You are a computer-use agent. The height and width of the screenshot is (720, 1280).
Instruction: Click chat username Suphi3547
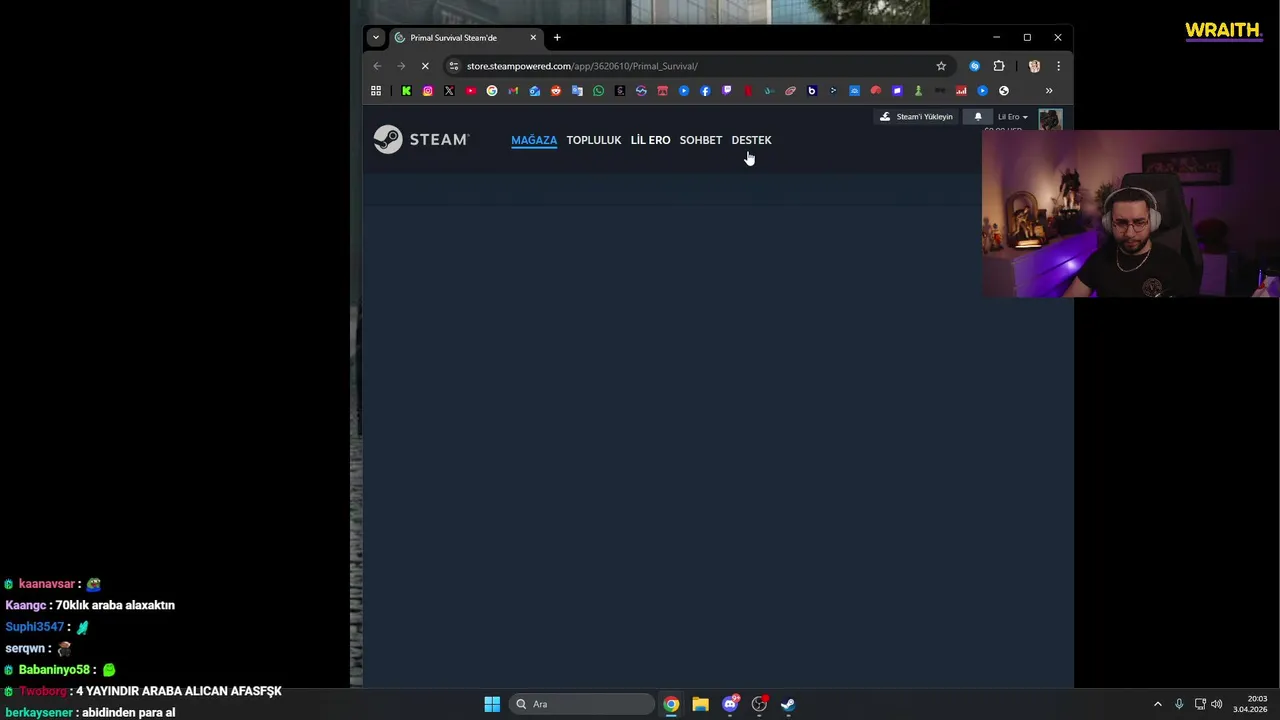pos(35,627)
